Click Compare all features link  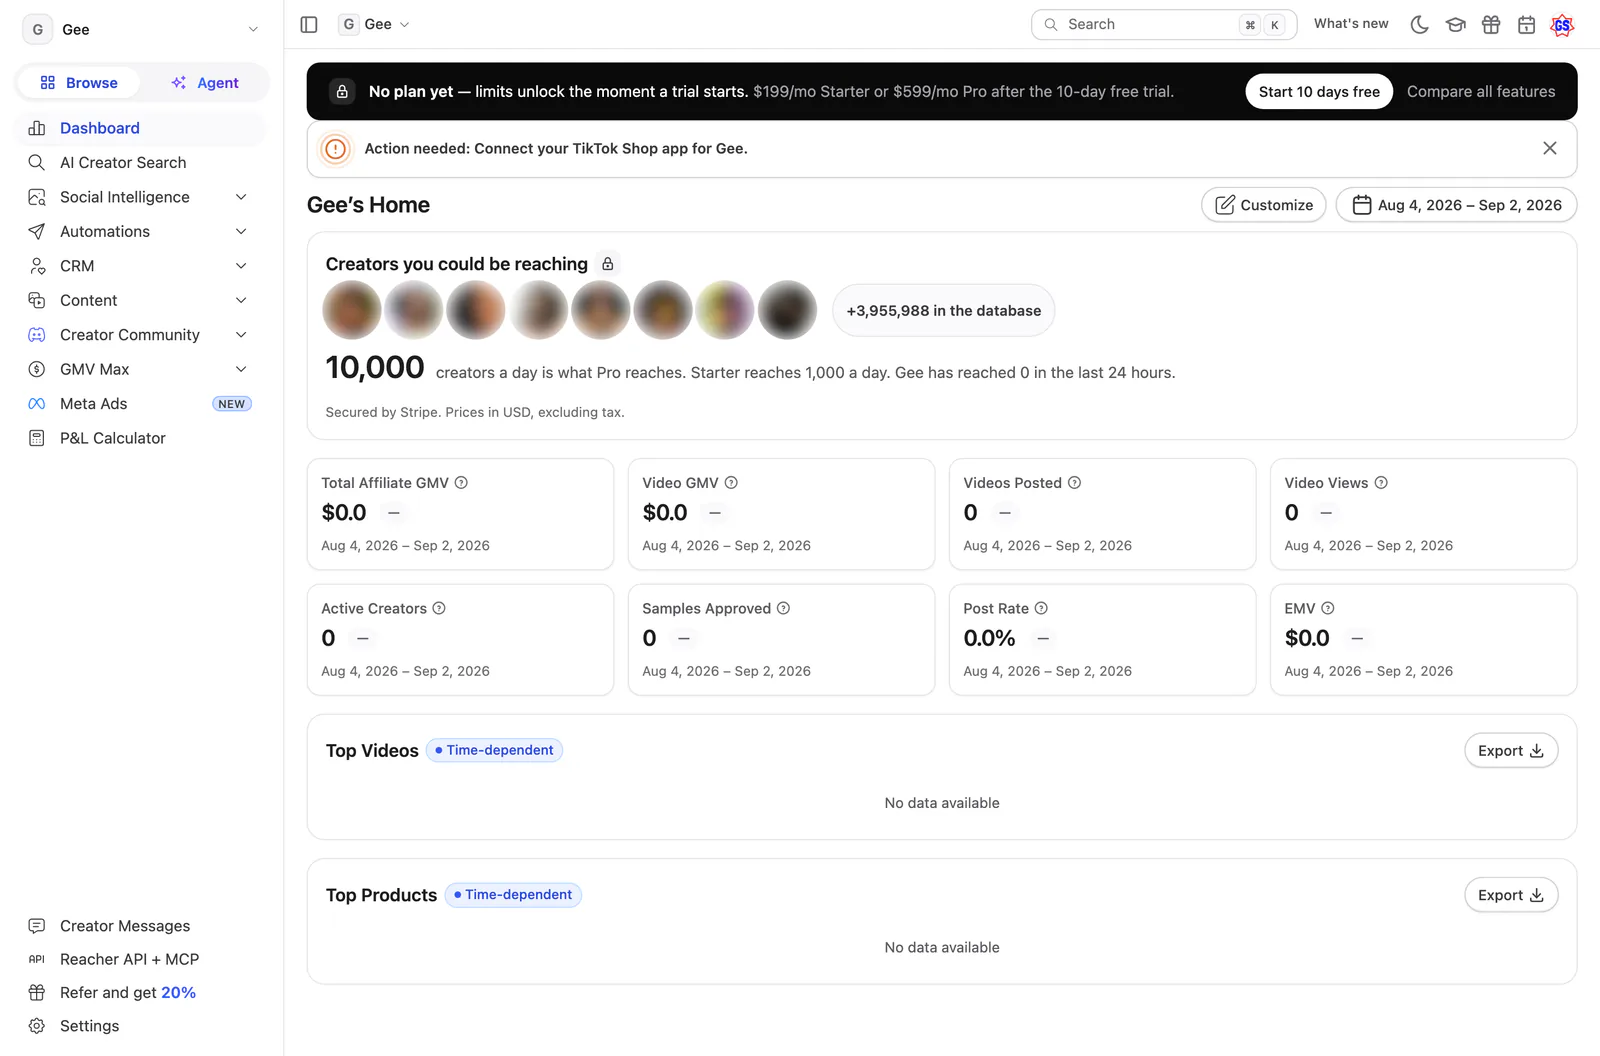(1481, 92)
